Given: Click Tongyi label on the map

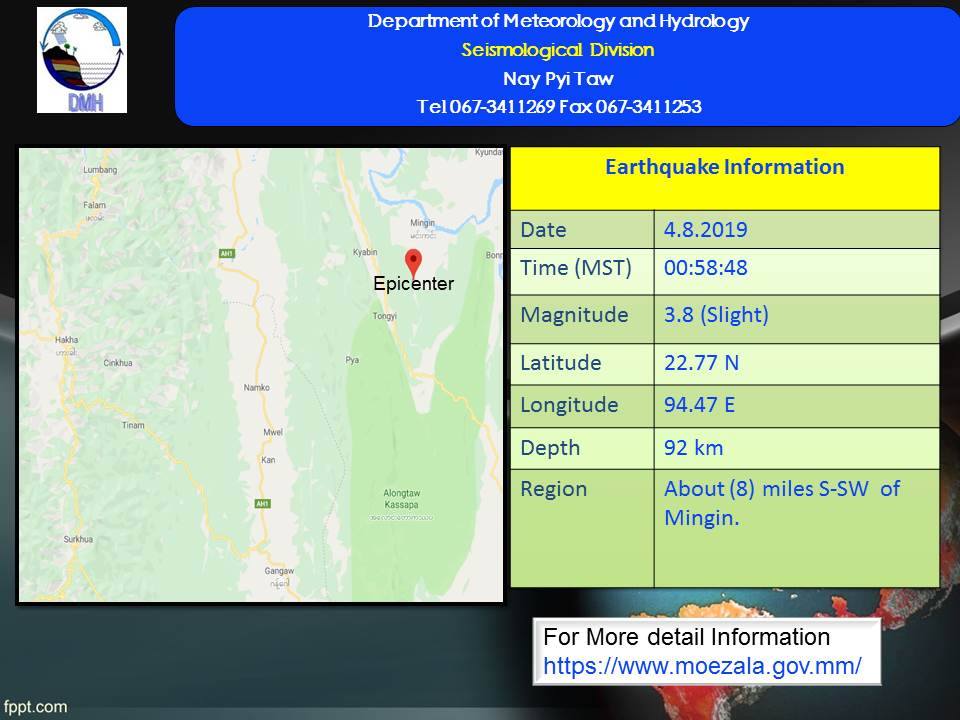Looking at the screenshot, I should [384, 317].
